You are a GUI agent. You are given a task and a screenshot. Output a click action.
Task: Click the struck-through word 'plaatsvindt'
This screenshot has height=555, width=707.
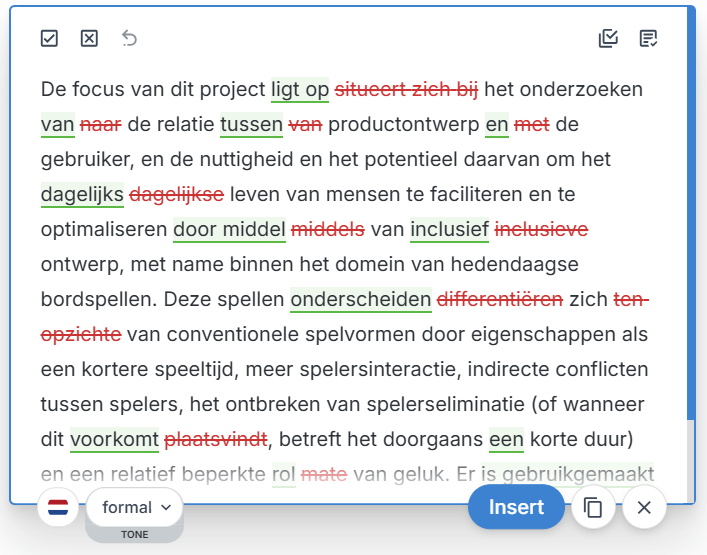pos(215,439)
